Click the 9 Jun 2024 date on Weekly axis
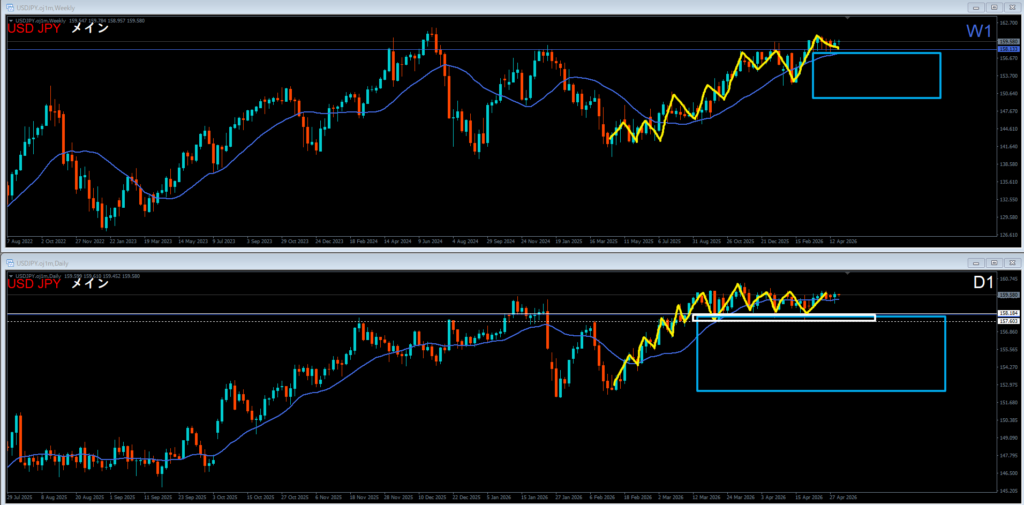The image size is (1024, 505). [x=430, y=241]
